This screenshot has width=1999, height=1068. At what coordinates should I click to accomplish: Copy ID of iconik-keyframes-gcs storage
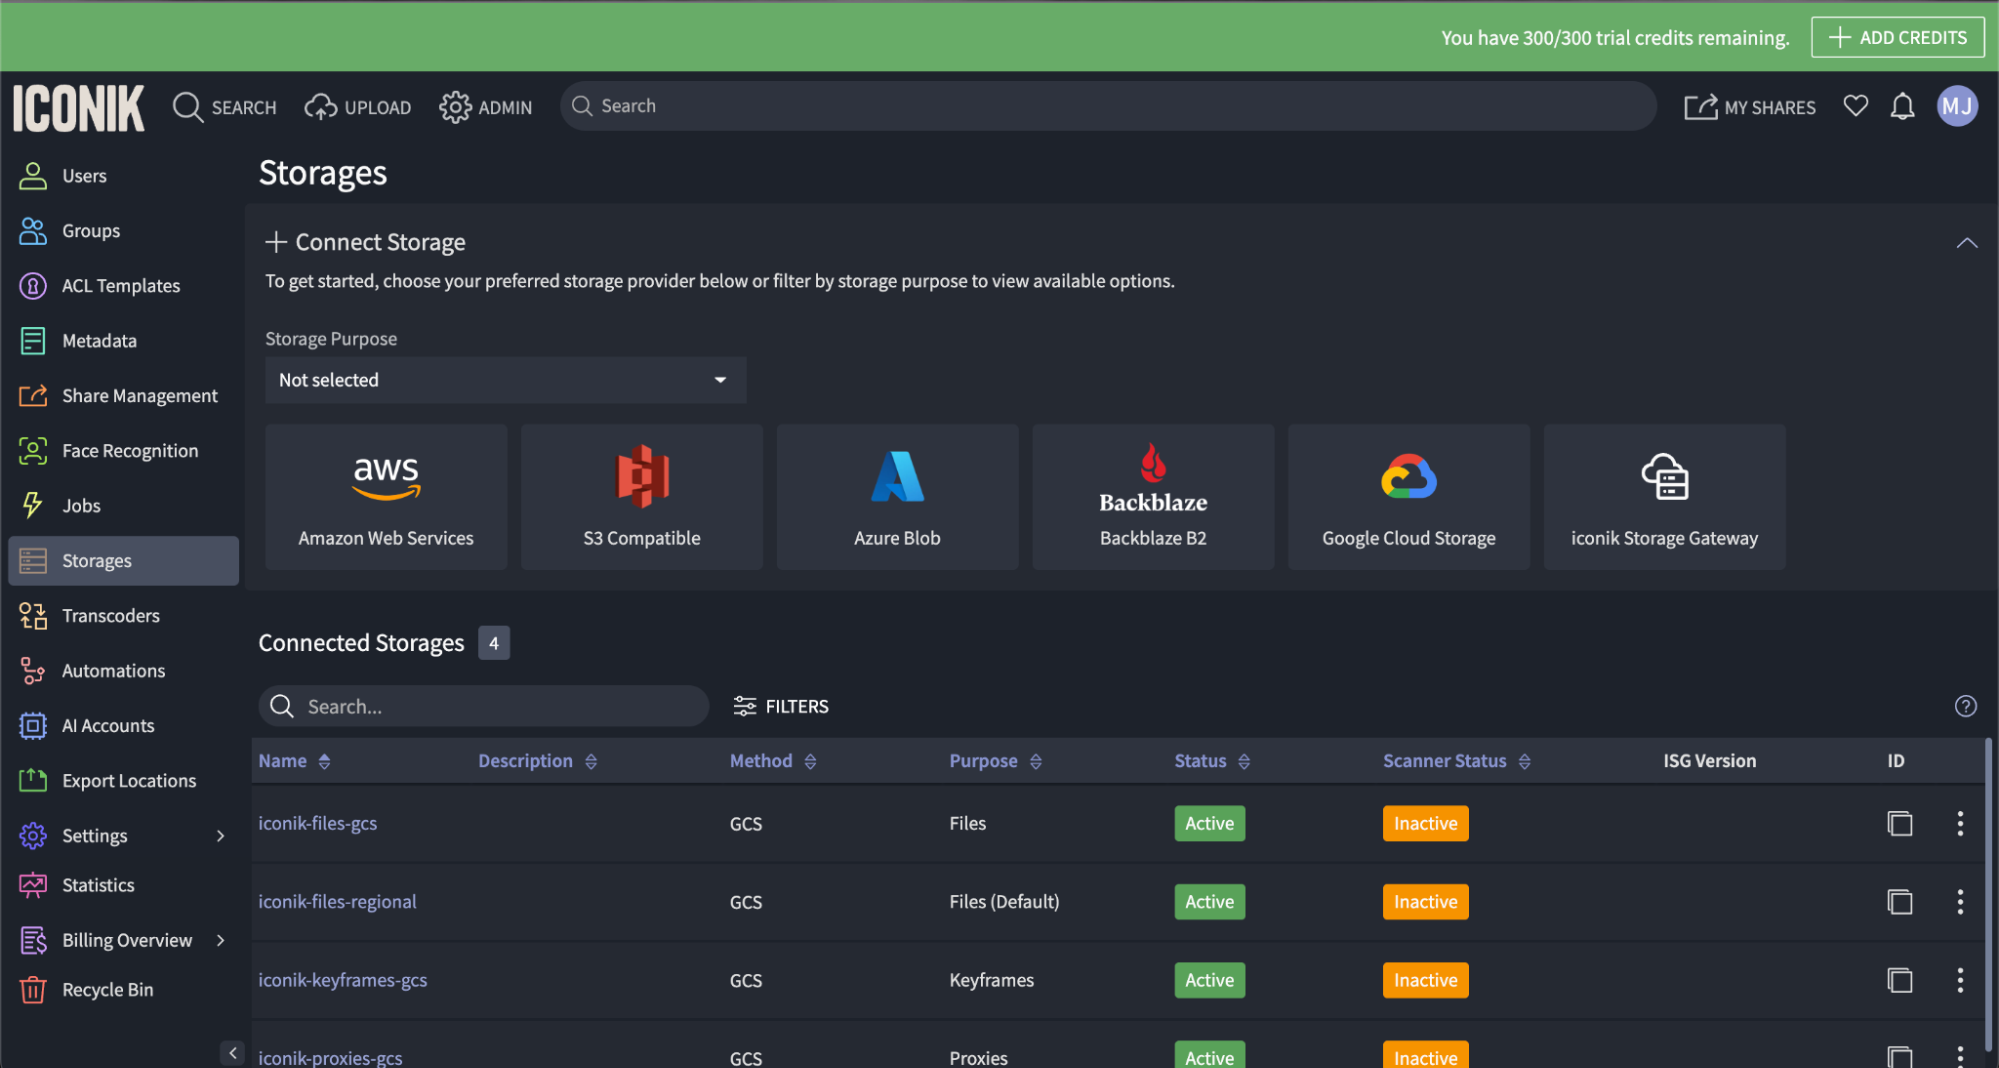pos(1899,980)
